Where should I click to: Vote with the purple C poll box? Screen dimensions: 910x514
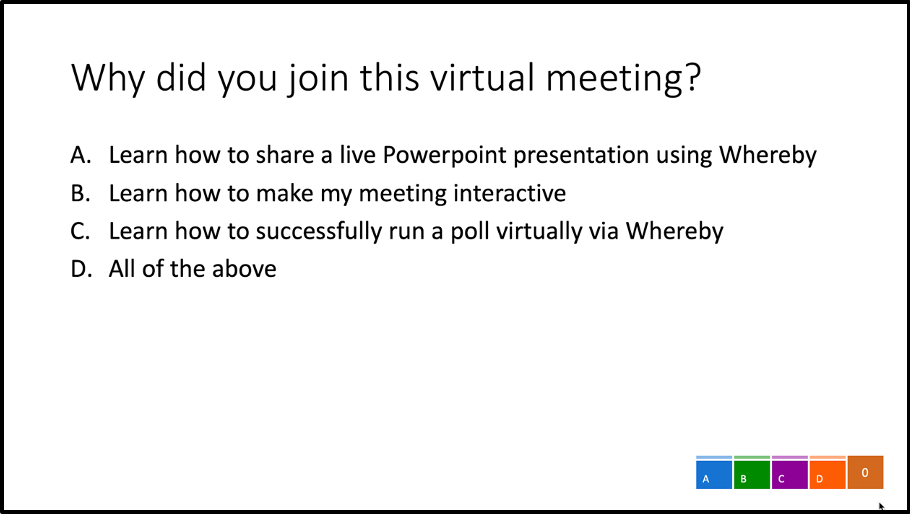click(x=789, y=475)
